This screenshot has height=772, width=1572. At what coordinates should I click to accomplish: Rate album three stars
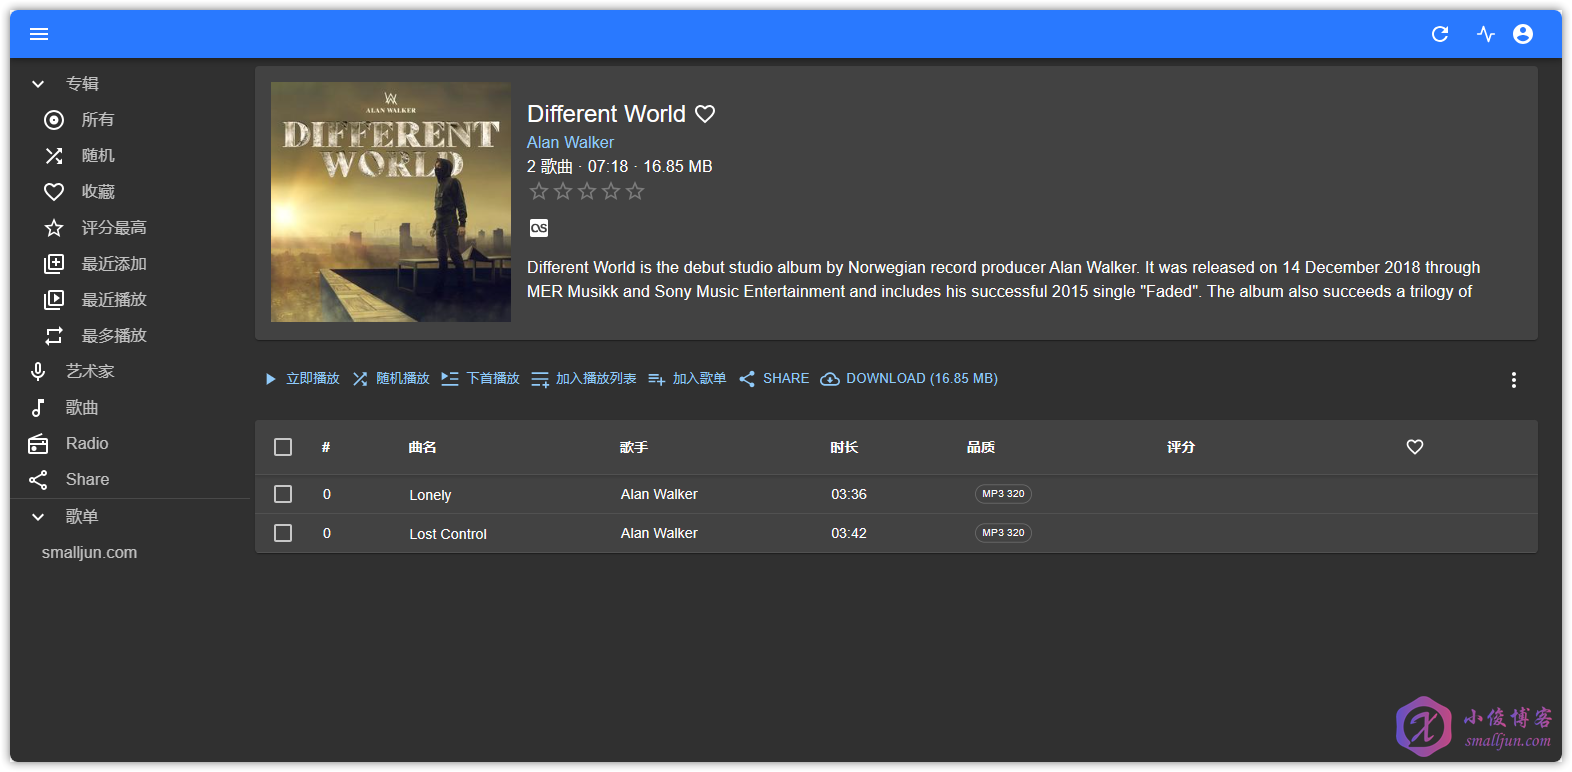click(x=587, y=191)
